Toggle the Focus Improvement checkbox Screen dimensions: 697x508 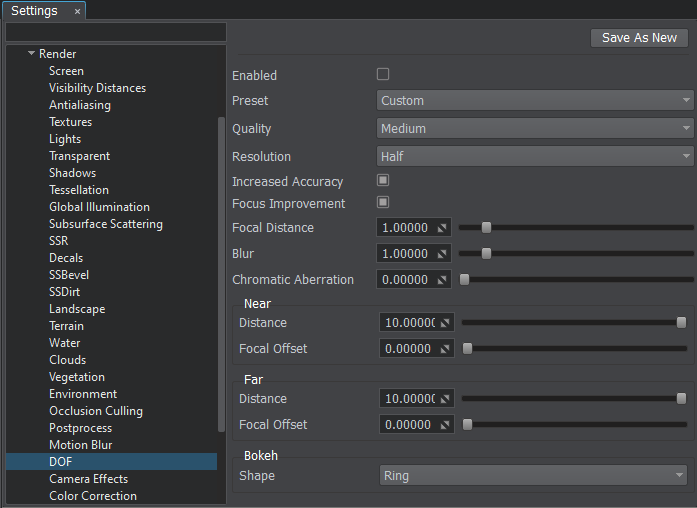click(383, 202)
